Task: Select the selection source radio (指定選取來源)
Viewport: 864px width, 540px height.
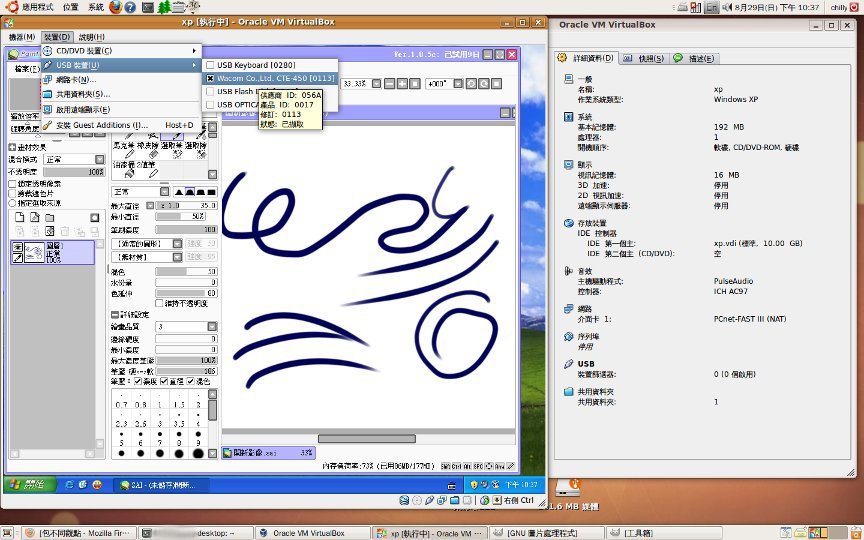Action: (12, 203)
